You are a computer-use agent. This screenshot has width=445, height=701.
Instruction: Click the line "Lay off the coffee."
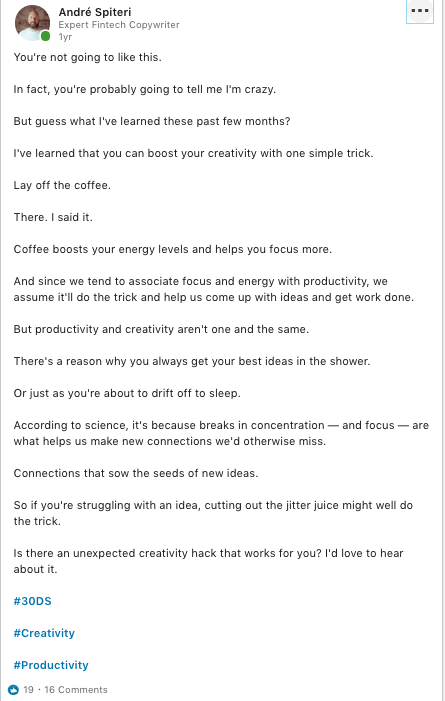click(62, 185)
